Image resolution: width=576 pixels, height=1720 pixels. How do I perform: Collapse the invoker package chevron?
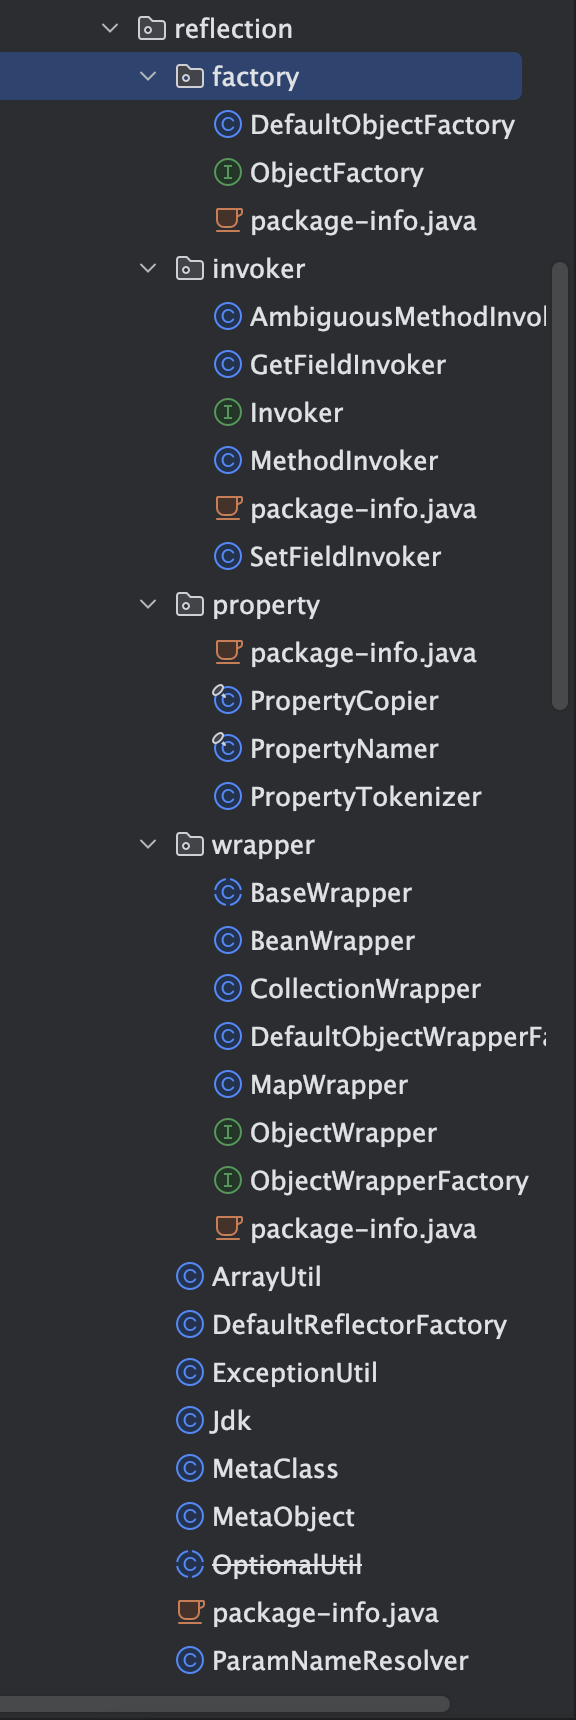[x=148, y=269]
